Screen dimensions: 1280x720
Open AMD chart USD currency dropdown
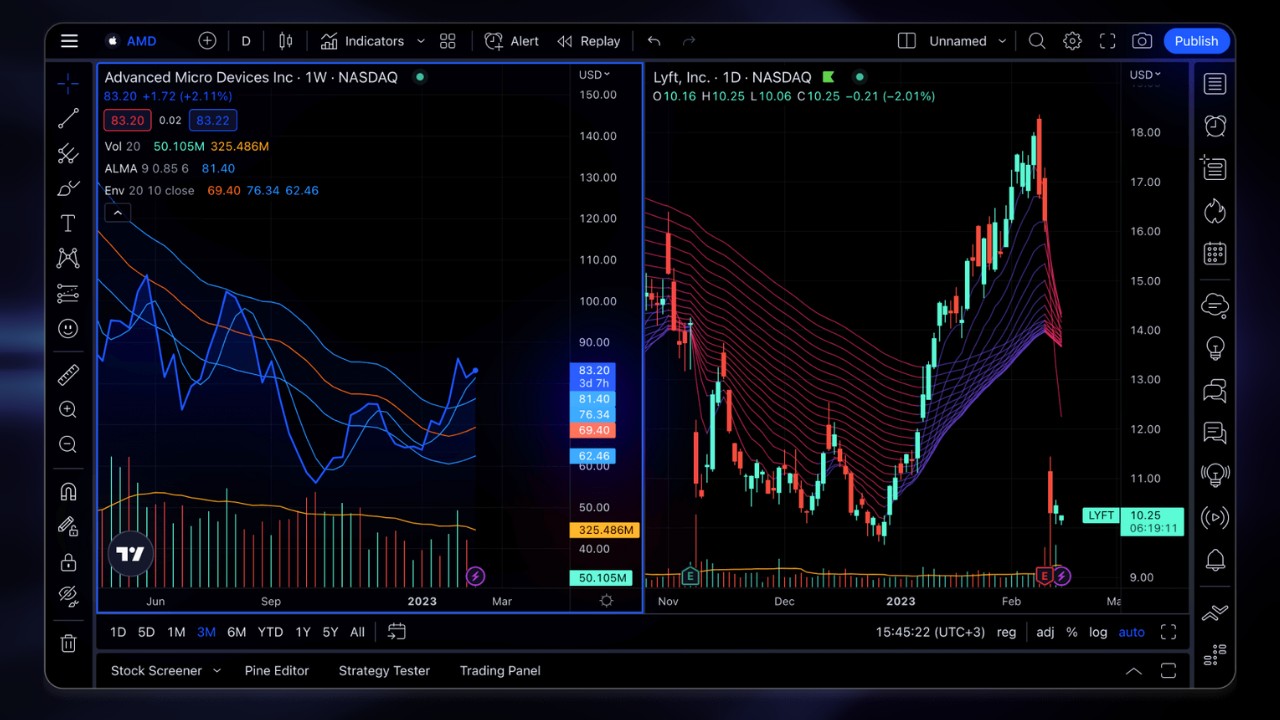[593, 75]
